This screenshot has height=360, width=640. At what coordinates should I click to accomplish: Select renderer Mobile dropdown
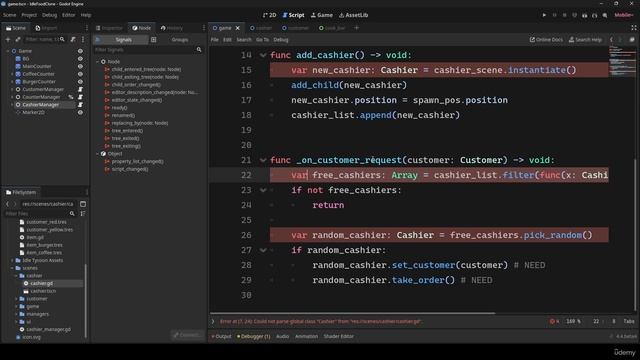click(x=624, y=15)
